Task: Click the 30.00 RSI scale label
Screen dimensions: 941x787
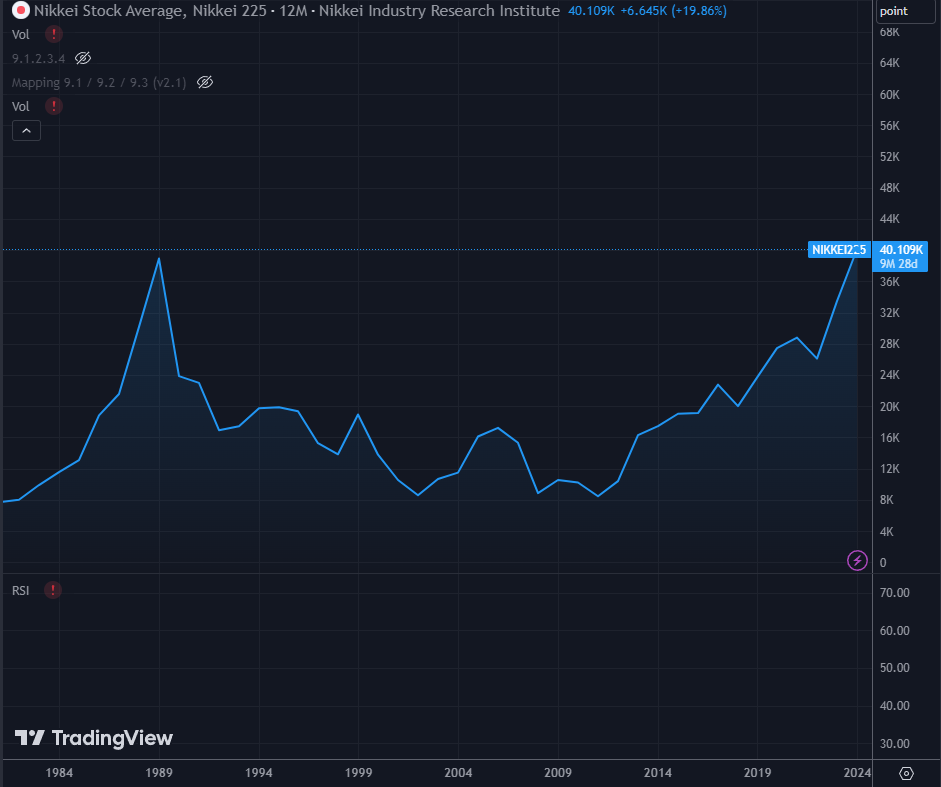Action: coord(894,744)
